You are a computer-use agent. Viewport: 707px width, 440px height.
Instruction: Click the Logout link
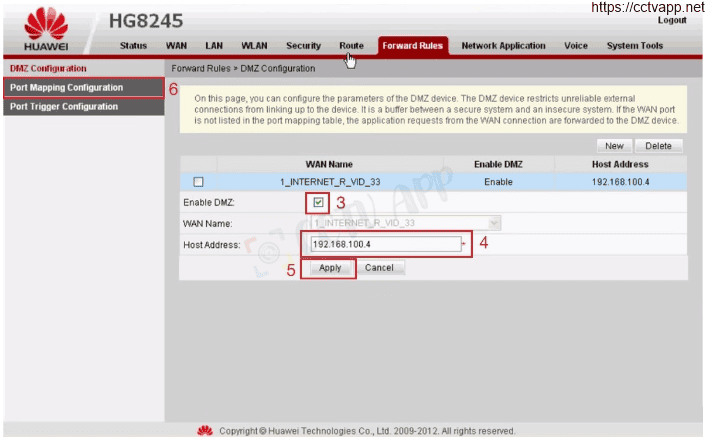[x=672, y=21]
